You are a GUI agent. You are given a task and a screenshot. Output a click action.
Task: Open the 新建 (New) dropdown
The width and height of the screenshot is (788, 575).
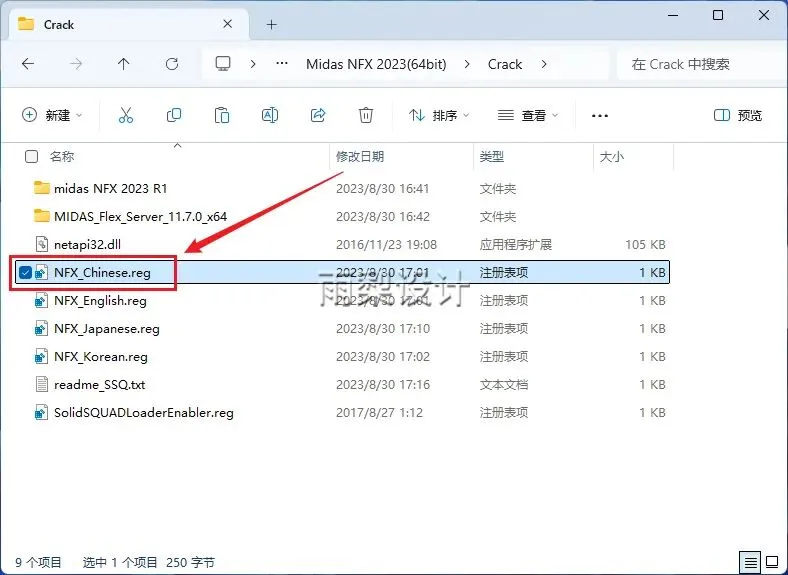click(52, 115)
